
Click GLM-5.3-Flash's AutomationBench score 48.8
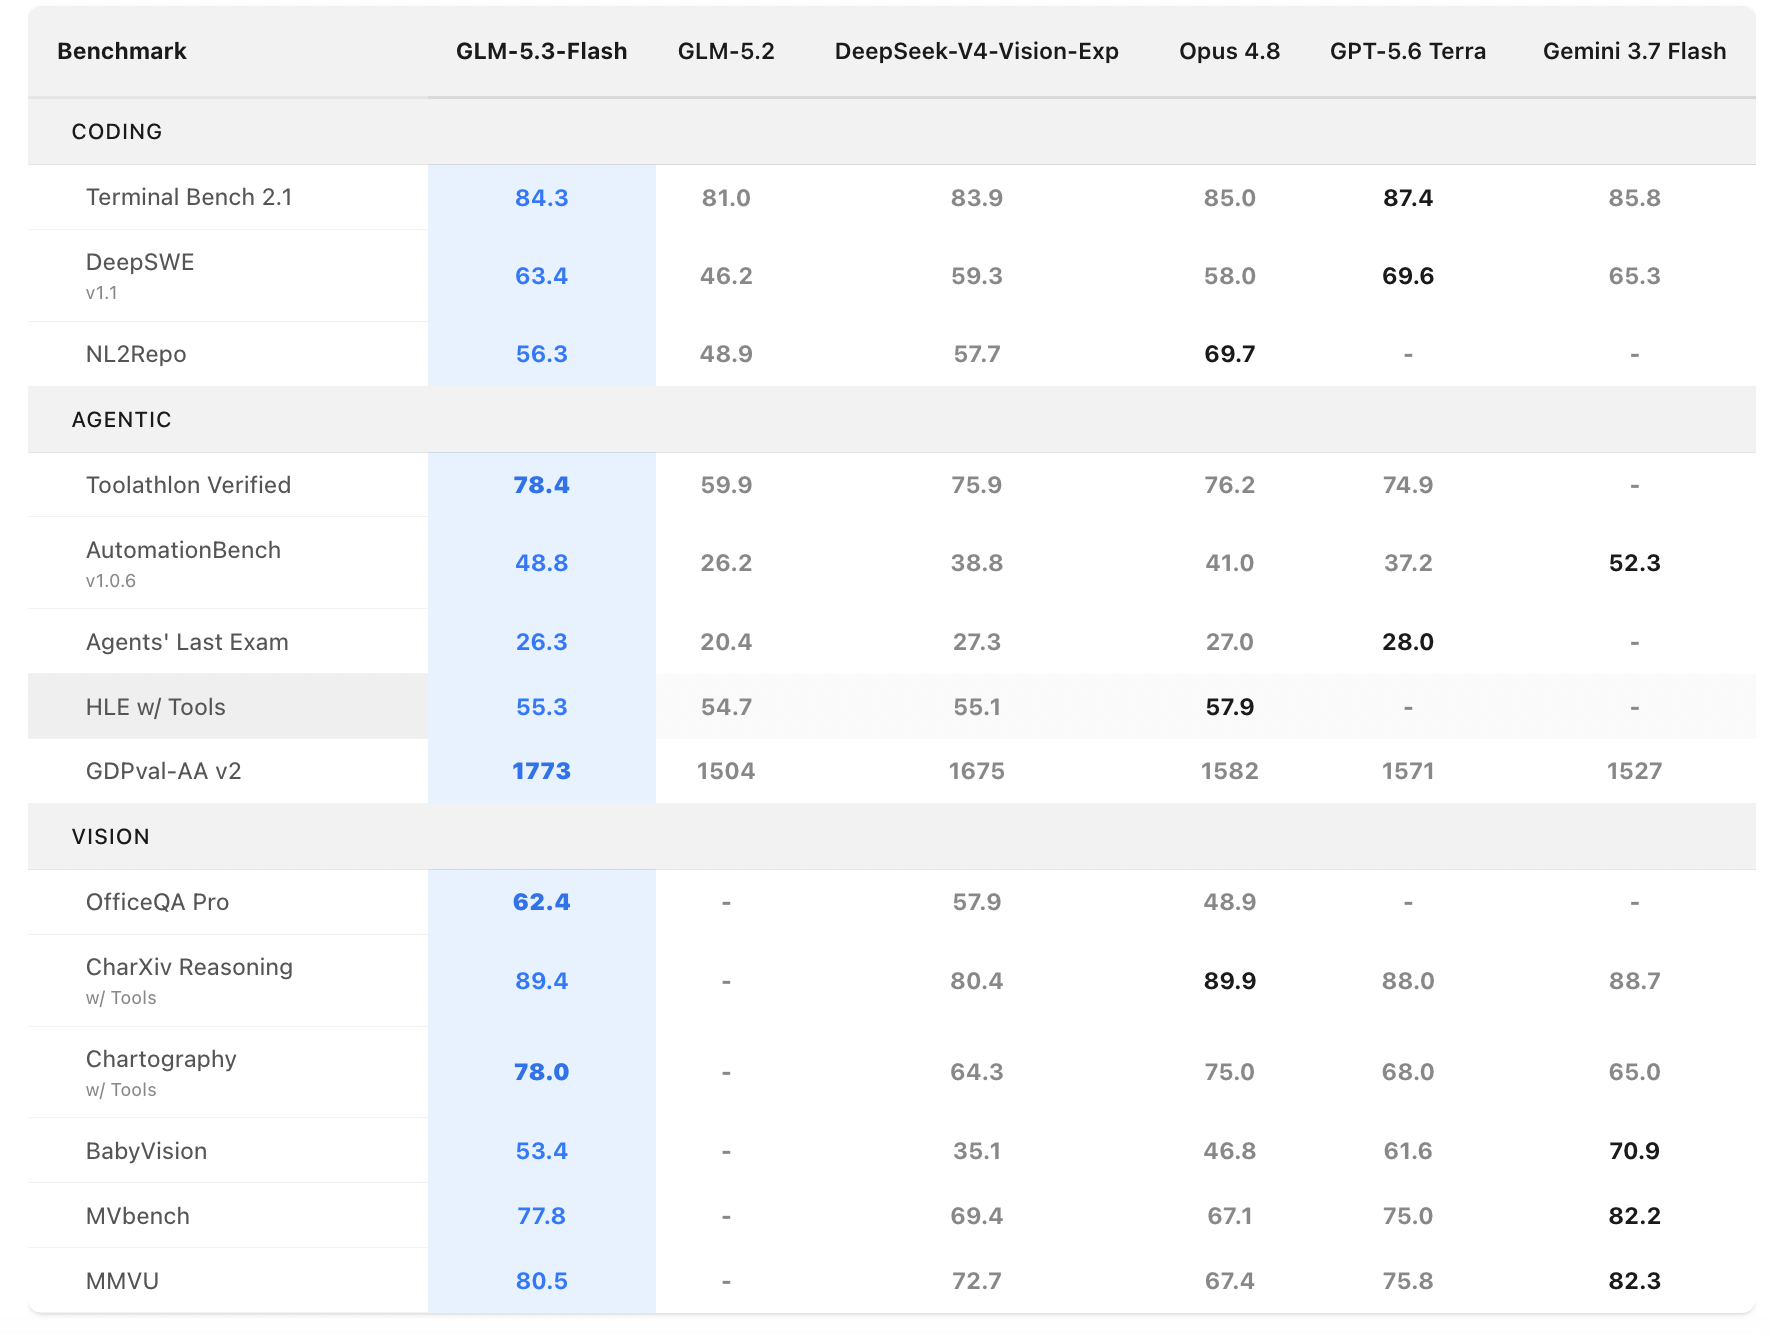[541, 563]
